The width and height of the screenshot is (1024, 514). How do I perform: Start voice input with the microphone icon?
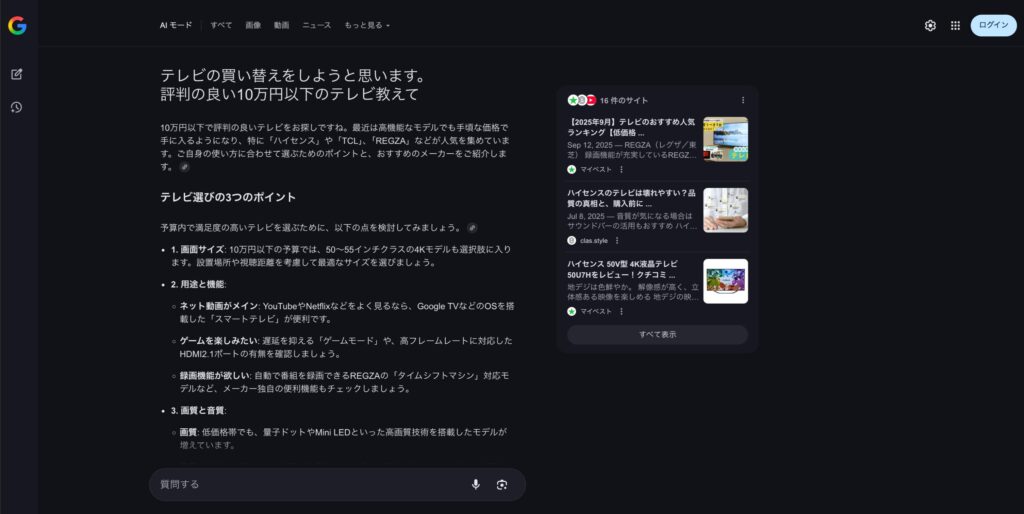(x=476, y=484)
